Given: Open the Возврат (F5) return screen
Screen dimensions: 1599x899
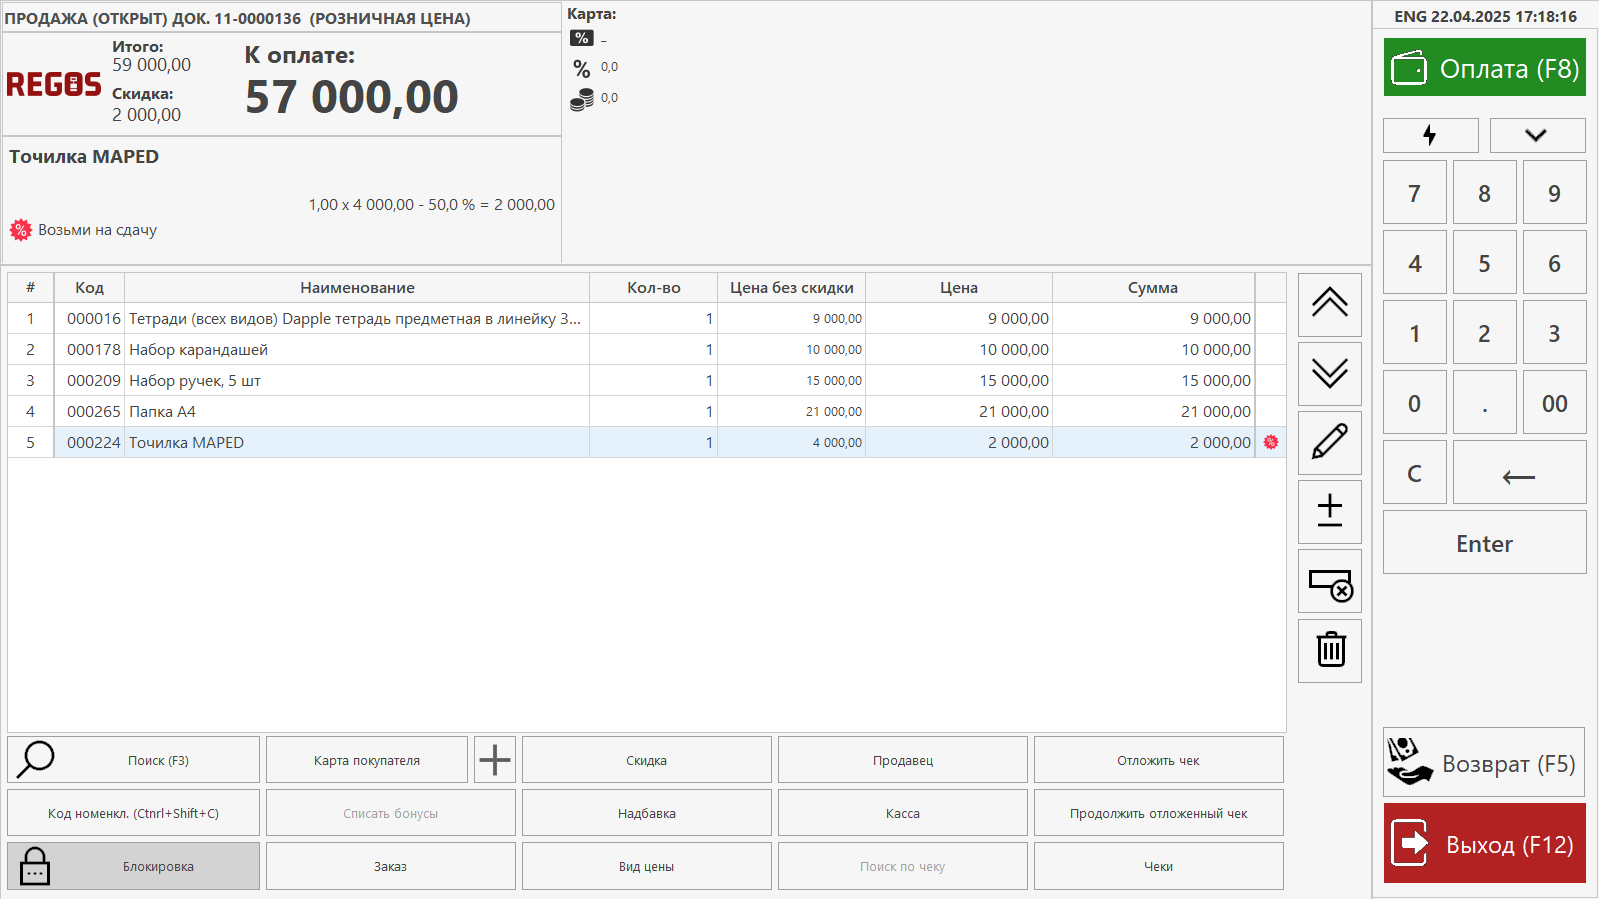Looking at the screenshot, I should [1484, 762].
